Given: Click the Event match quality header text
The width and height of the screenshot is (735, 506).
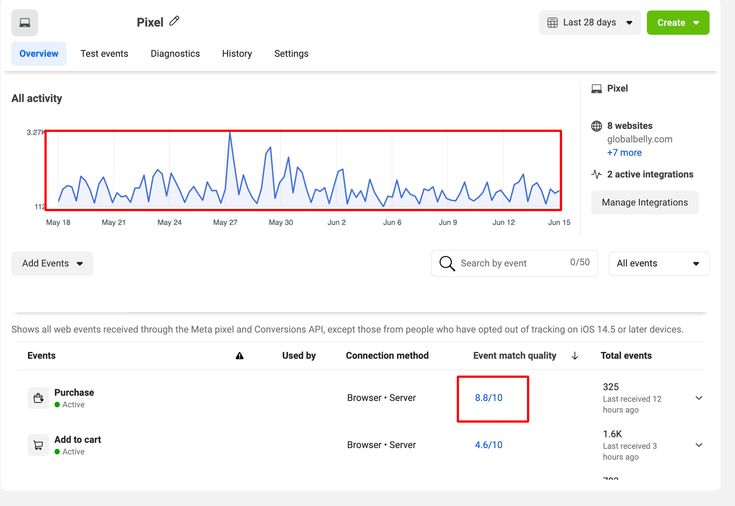Looking at the screenshot, I should (x=515, y=355).
